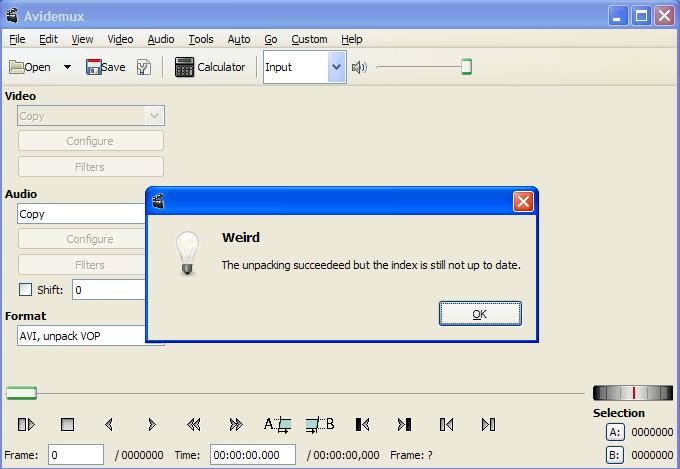The width and height of the screenshot is (680, 469).
Task: Open the Video menu
Action: (x=120, y=39)
